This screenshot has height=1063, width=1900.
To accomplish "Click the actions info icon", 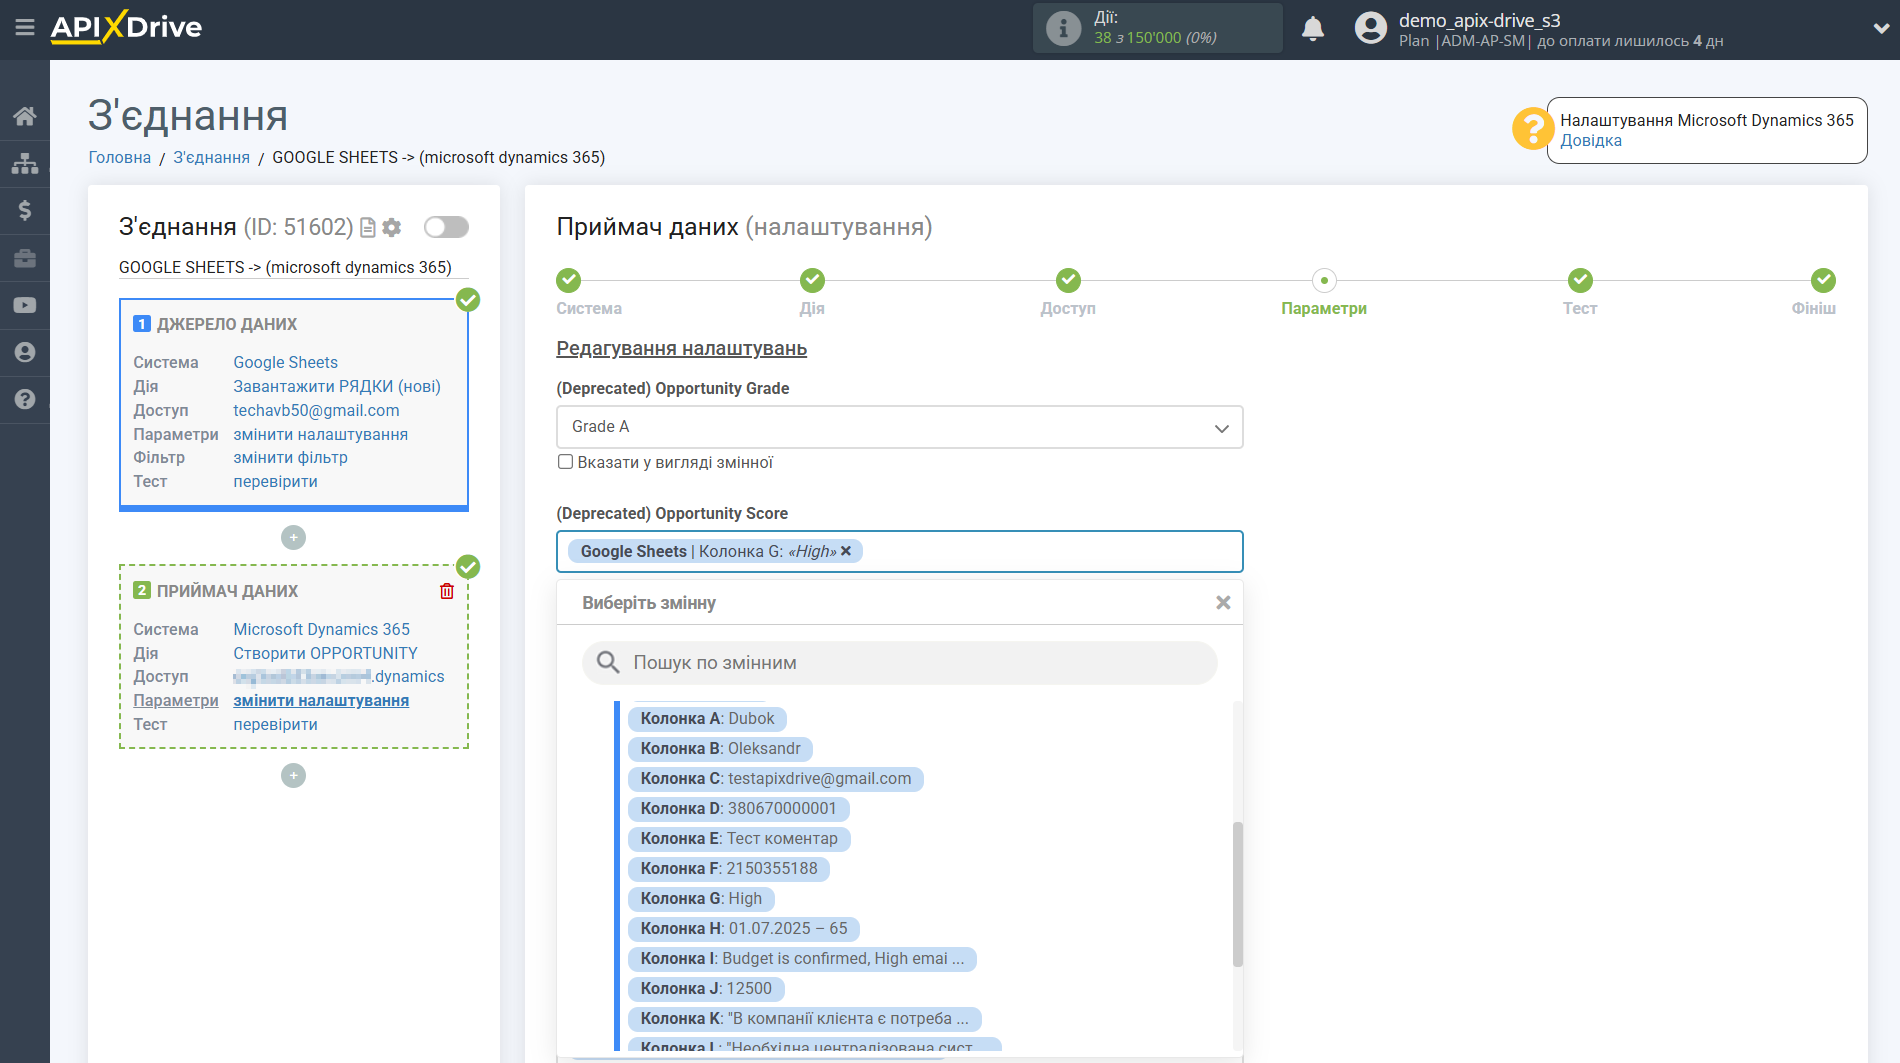I will 1063,28.
